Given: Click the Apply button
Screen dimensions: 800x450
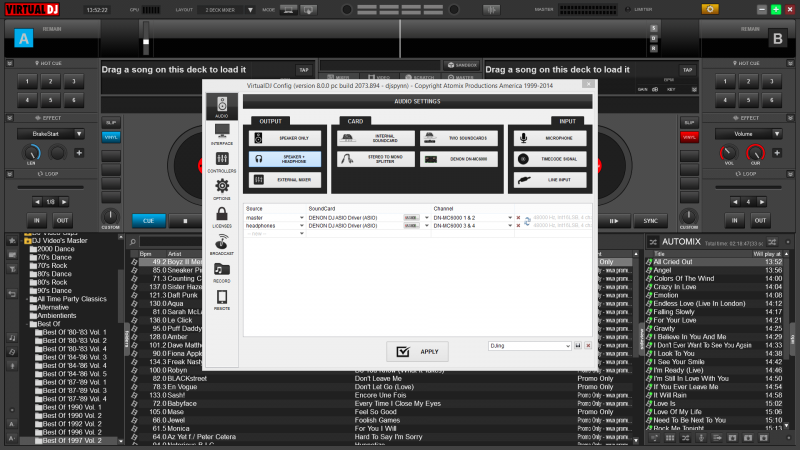Looking at the screenshot, I should (417, 351).
